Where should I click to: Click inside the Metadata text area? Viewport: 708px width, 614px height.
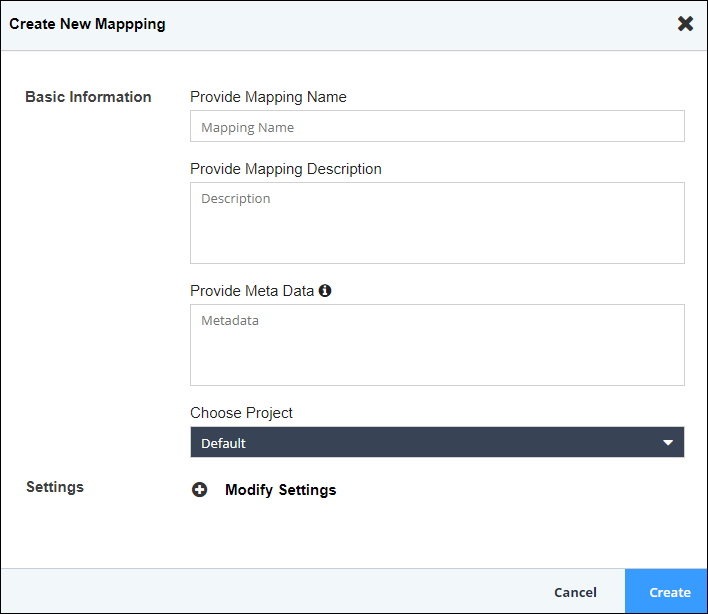[x=437, y=345]
